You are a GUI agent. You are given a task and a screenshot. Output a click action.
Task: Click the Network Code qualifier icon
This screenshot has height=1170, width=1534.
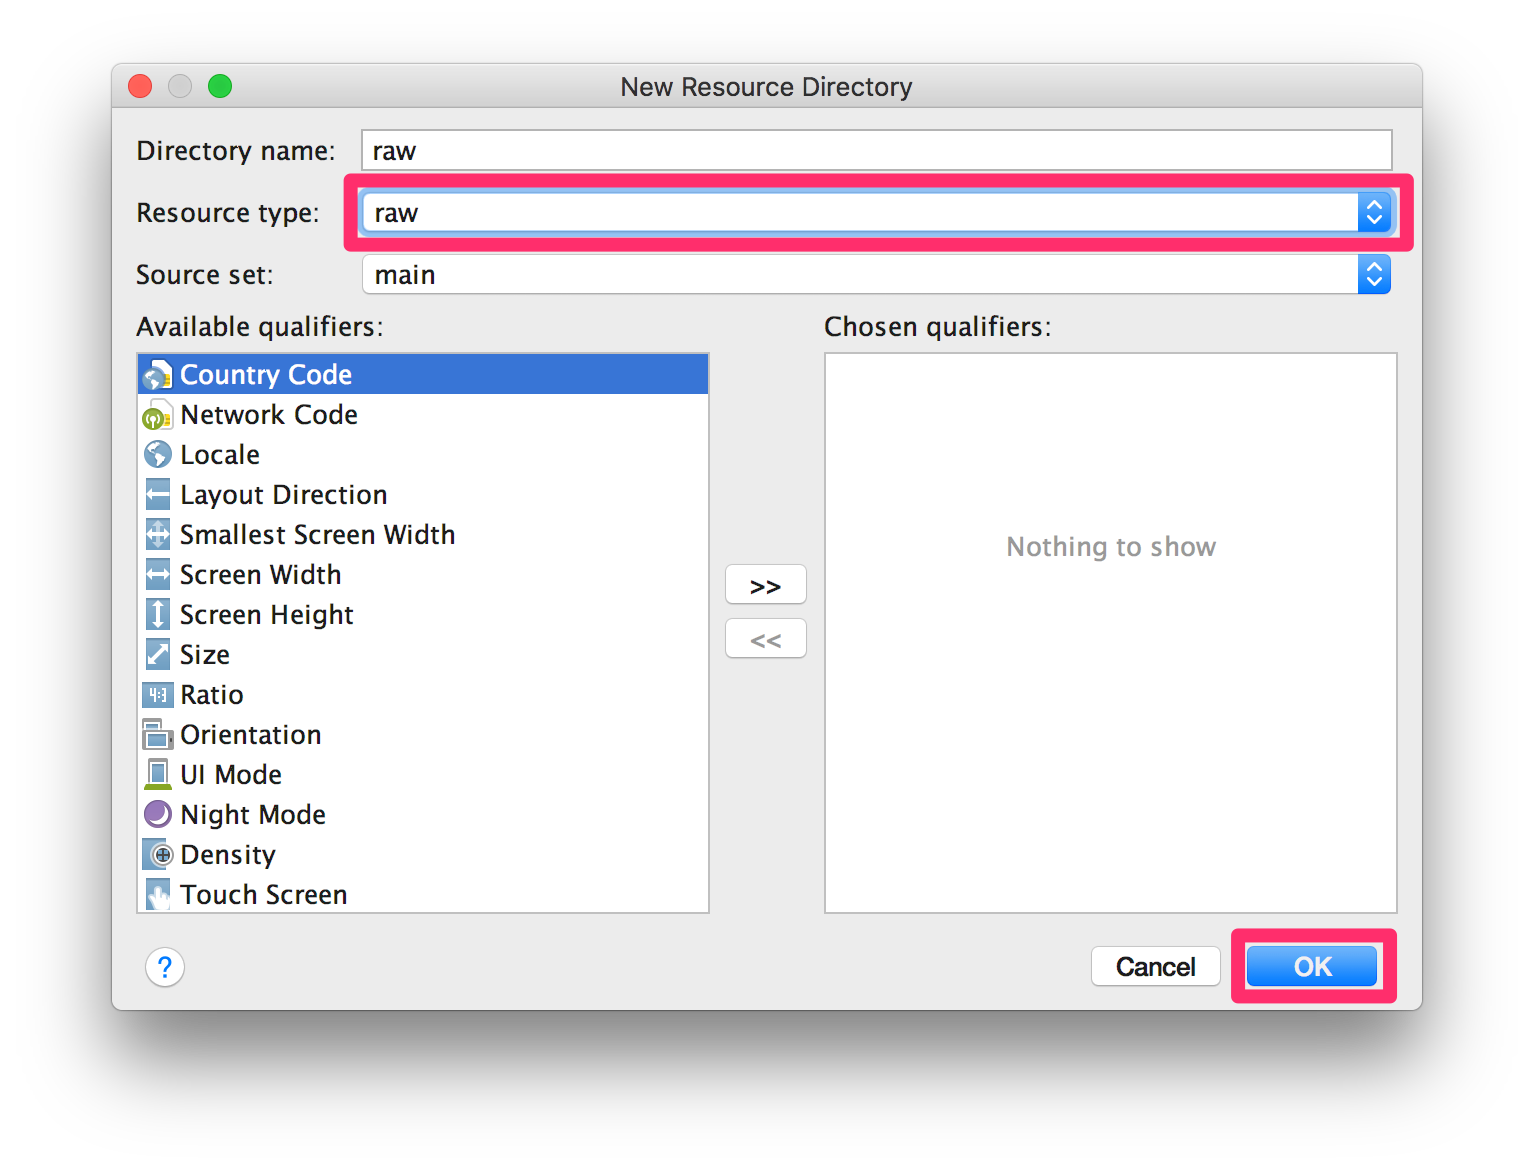(157, 415)
